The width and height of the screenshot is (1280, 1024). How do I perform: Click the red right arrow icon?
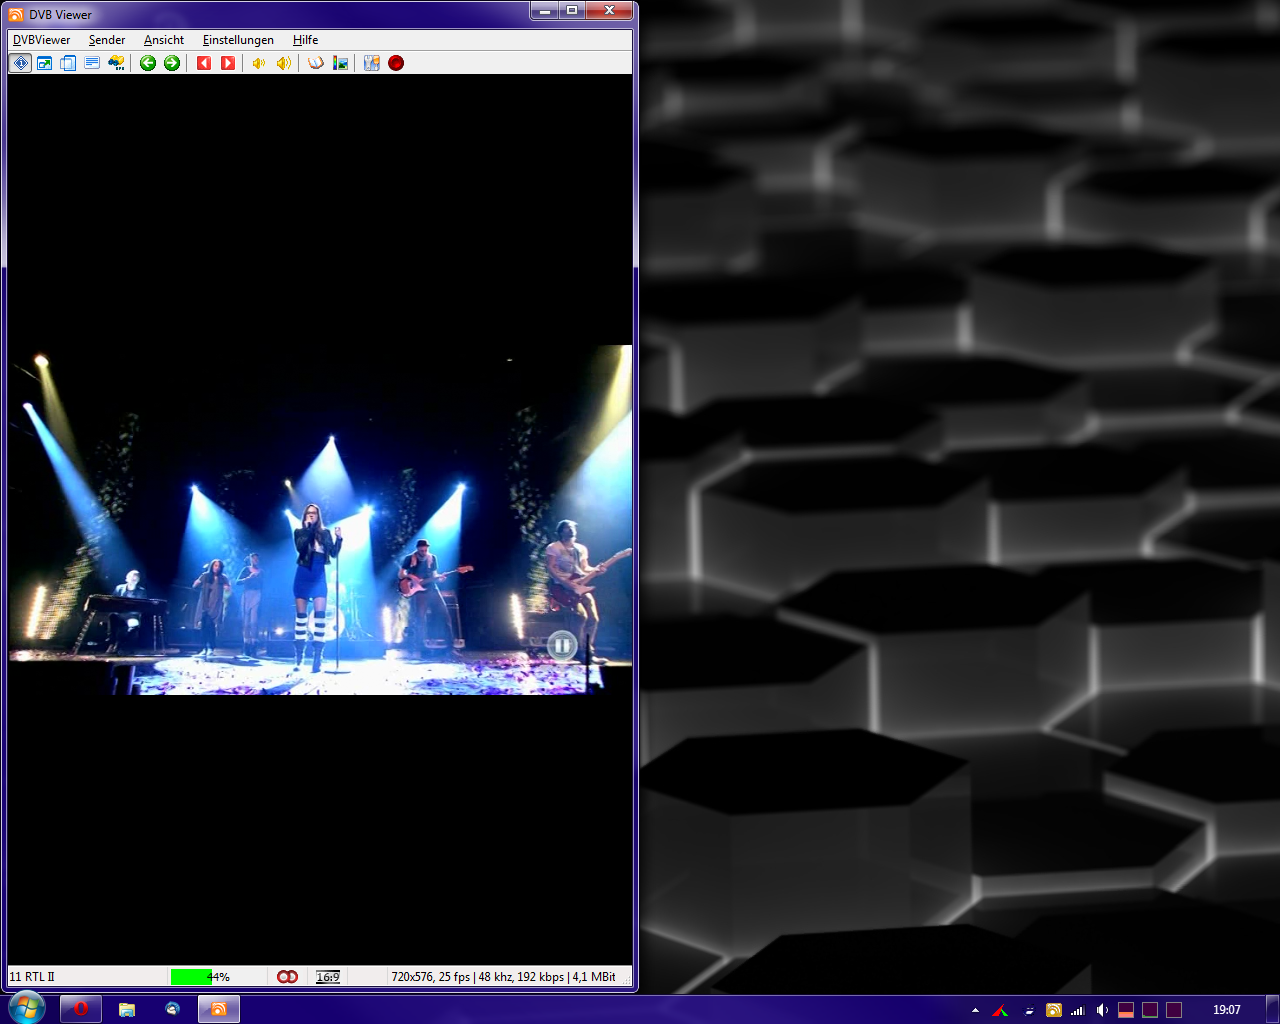(x=228, y=63)
